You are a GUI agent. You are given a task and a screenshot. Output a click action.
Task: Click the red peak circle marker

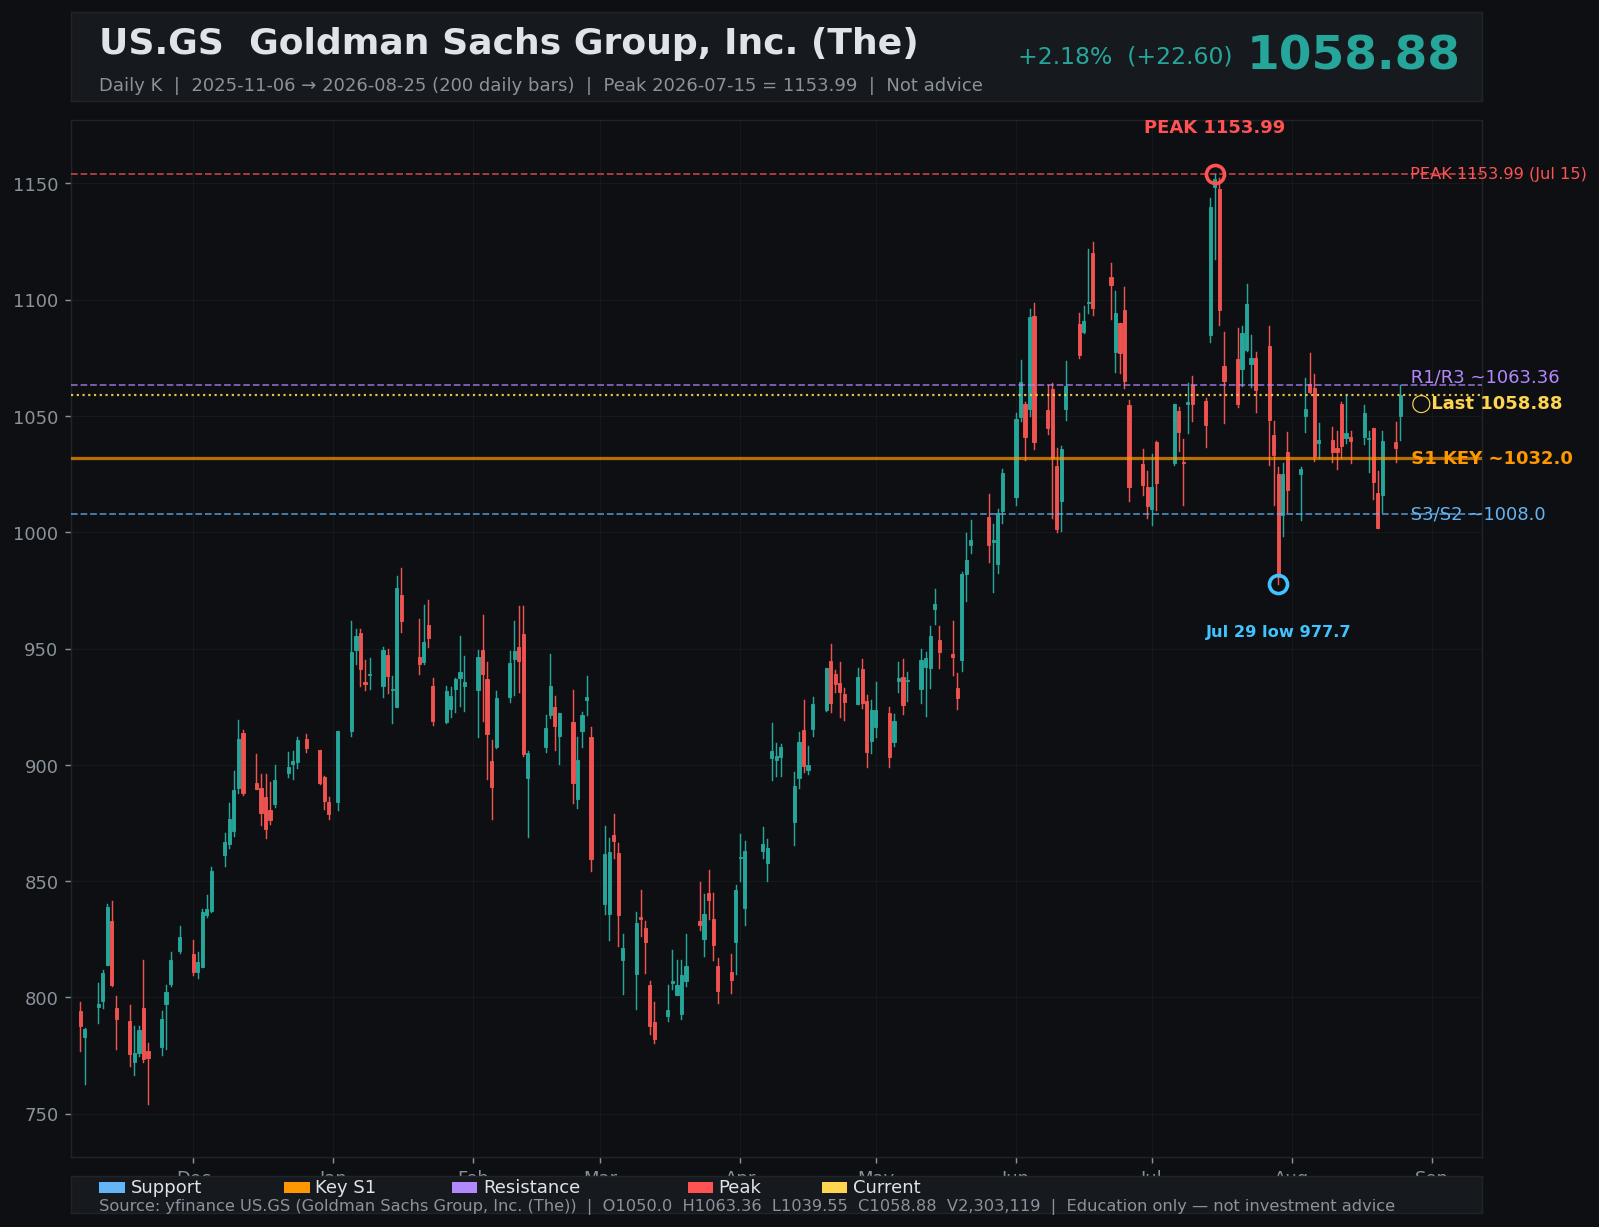[x=1215, y=174]
